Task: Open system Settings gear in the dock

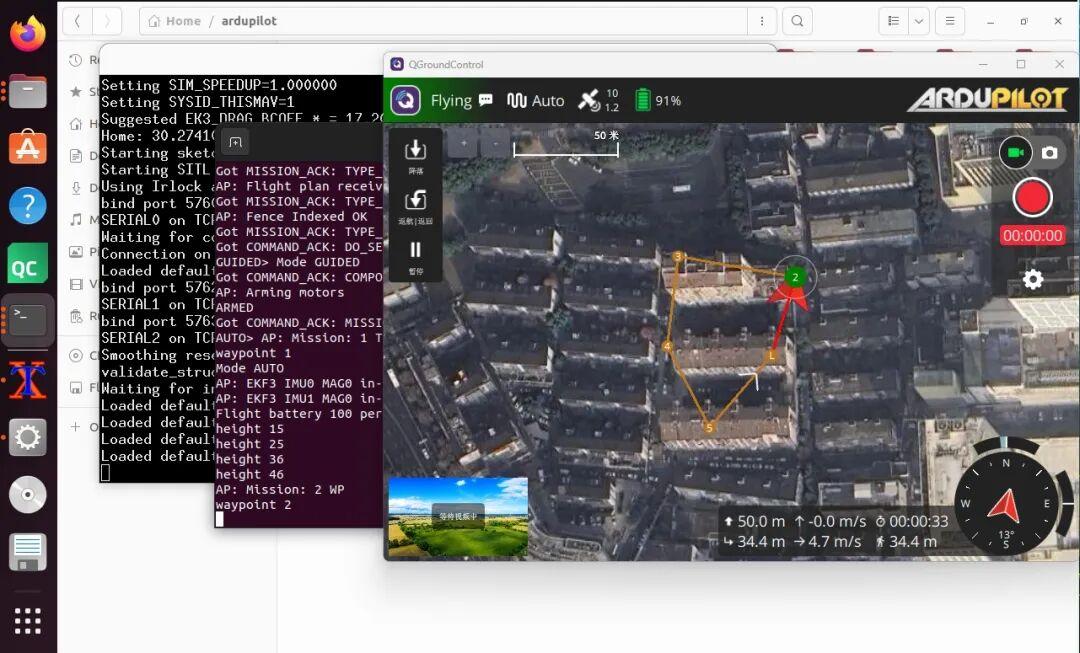Action: [x=28, y=437]
